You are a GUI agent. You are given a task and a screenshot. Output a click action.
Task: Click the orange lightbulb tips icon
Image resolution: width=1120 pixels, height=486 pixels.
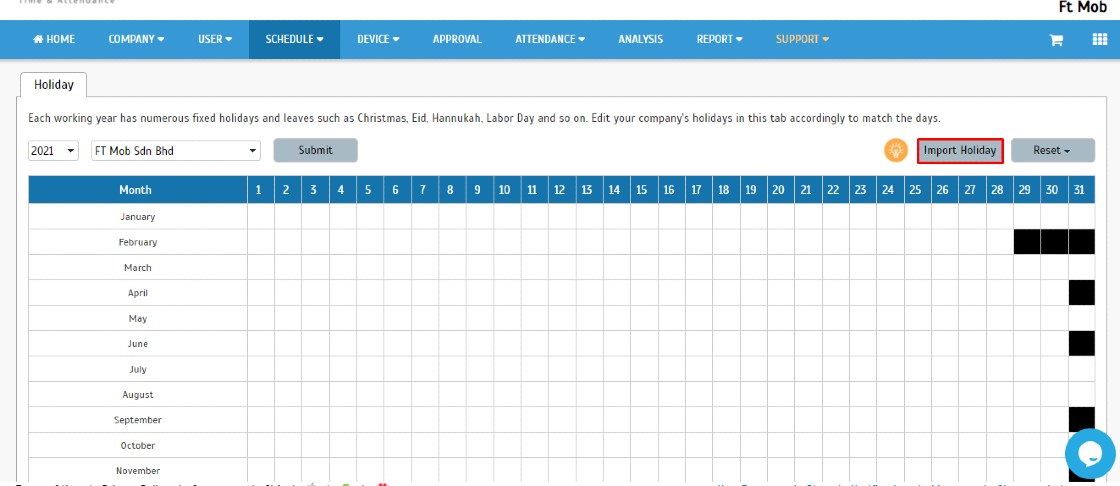[x=895, y=151]
